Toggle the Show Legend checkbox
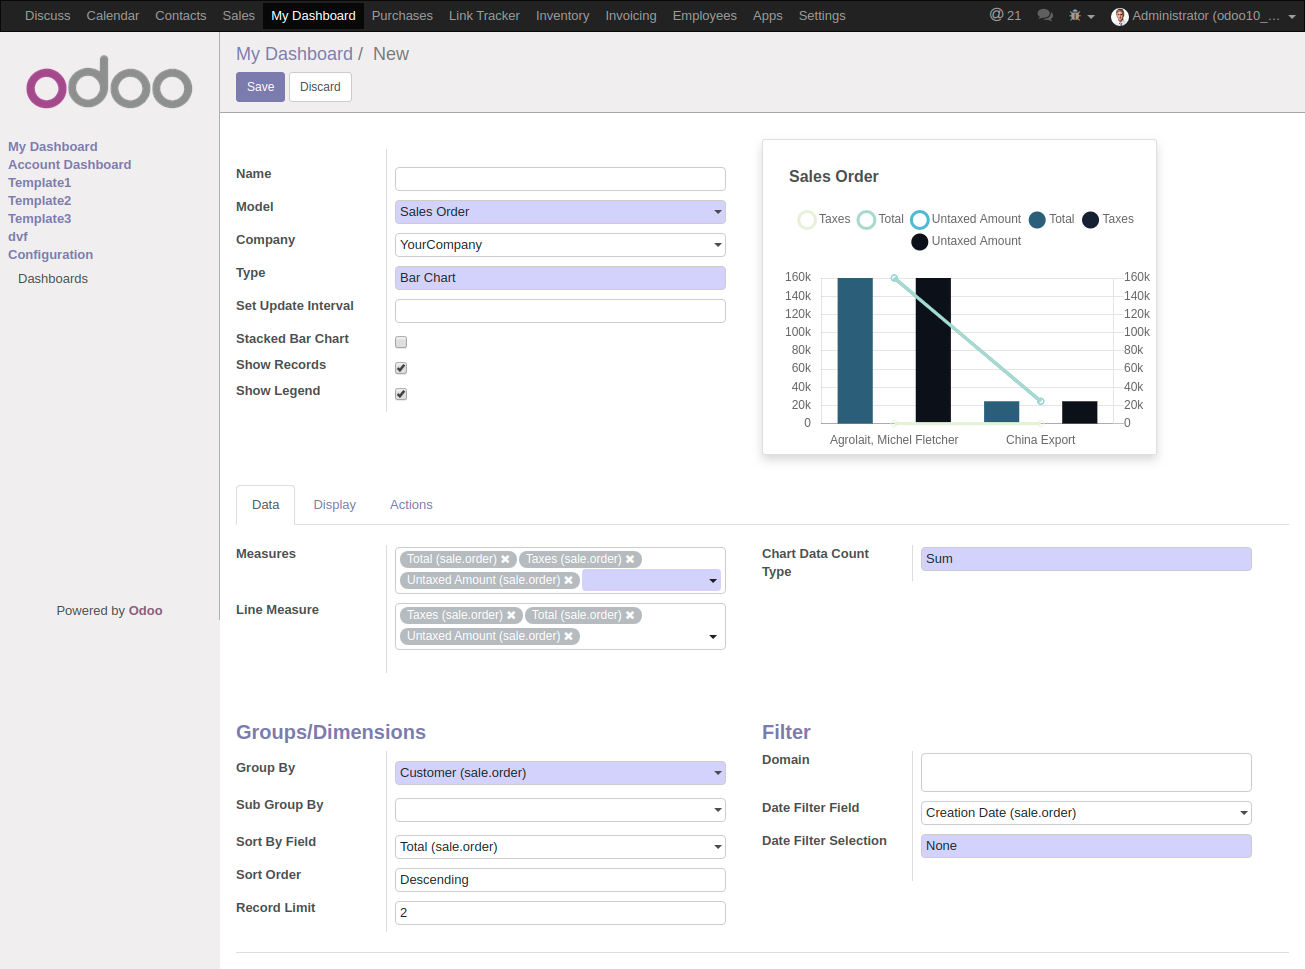Image resolution: width=1305 pixels, height=969 pixels. point(401,394)
